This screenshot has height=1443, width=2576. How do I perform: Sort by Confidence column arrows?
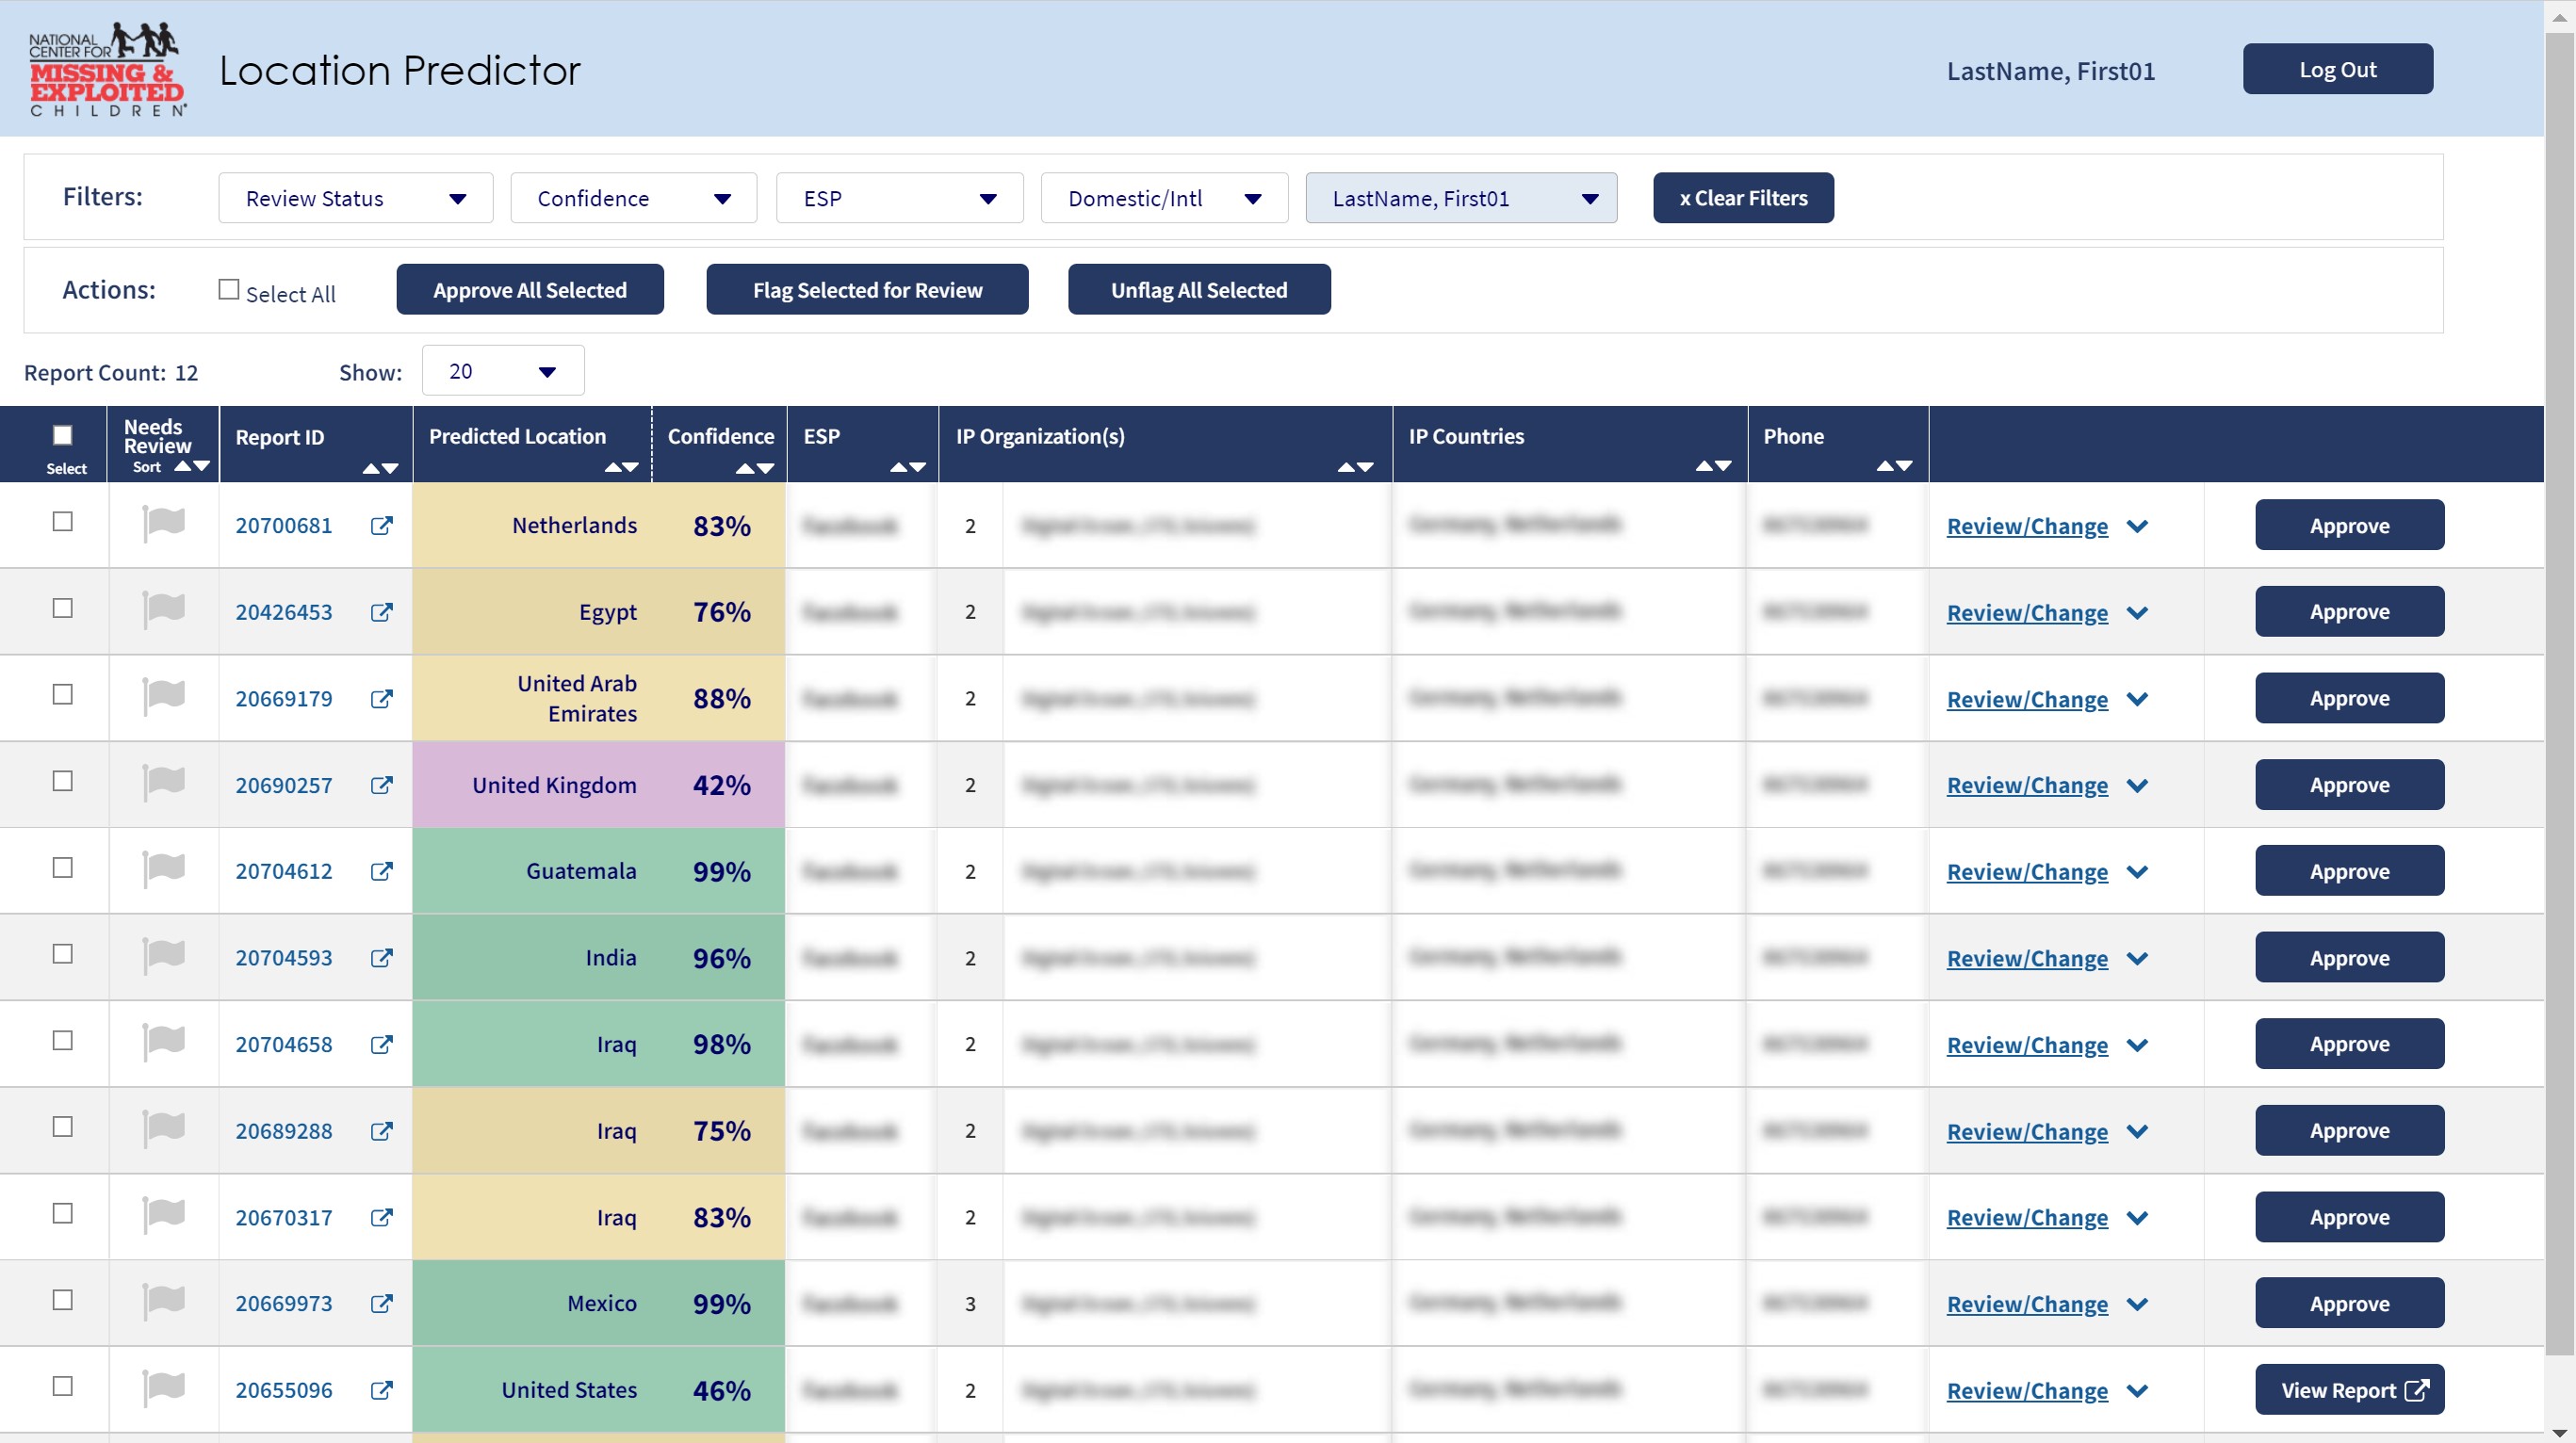(x=755, y=467)
